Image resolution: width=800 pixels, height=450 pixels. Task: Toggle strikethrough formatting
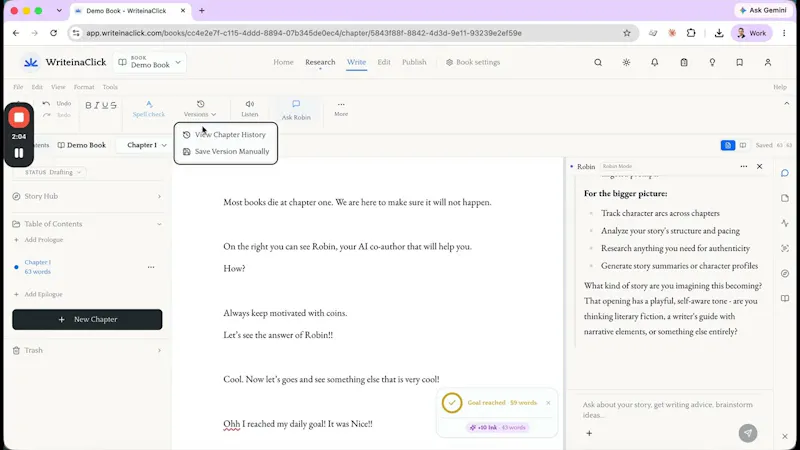[x=113, y=105]
